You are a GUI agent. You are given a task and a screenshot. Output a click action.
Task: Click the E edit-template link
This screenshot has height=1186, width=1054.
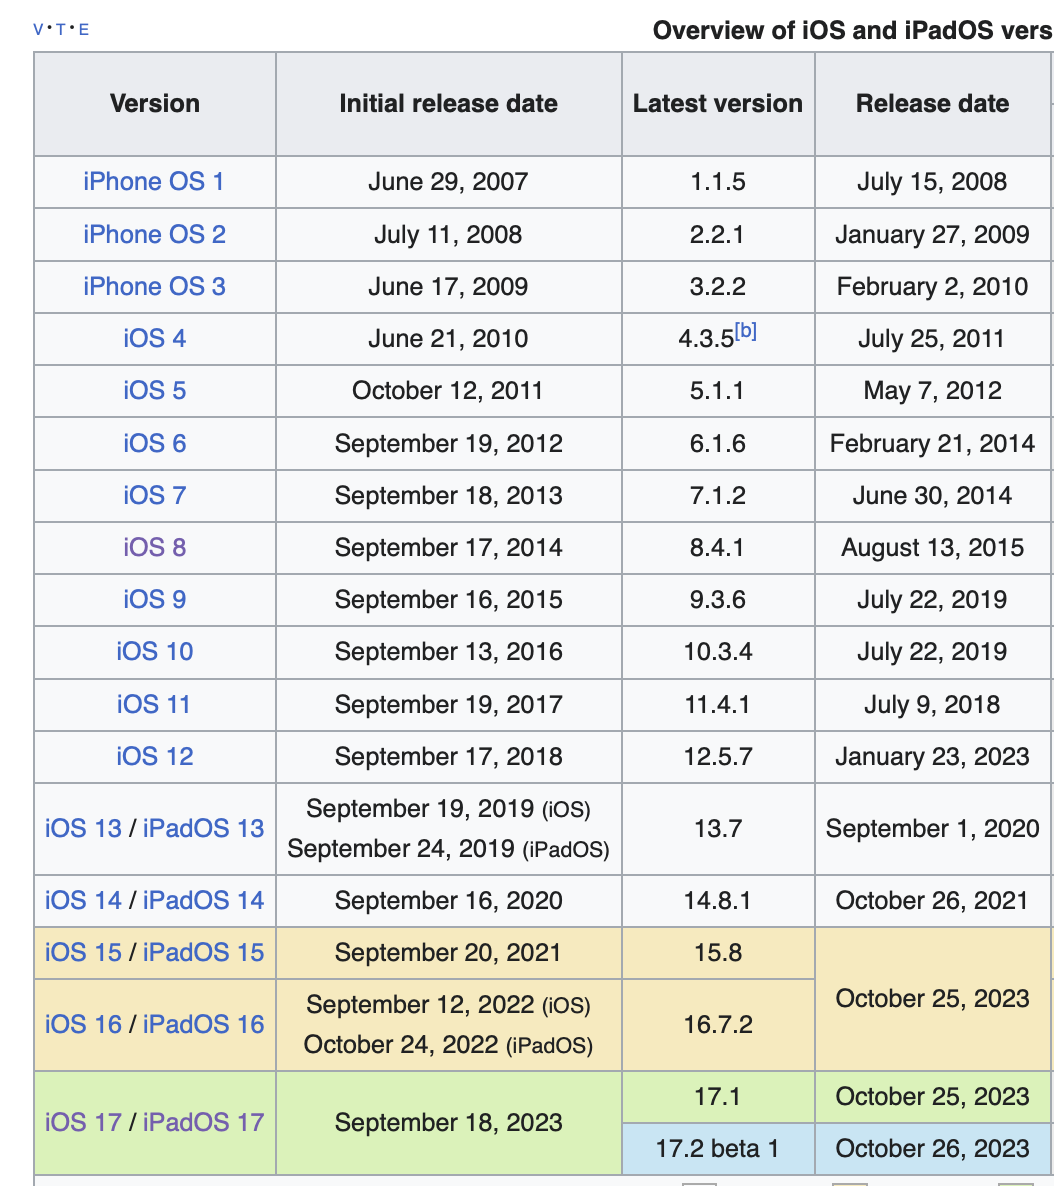pos(84,29)
